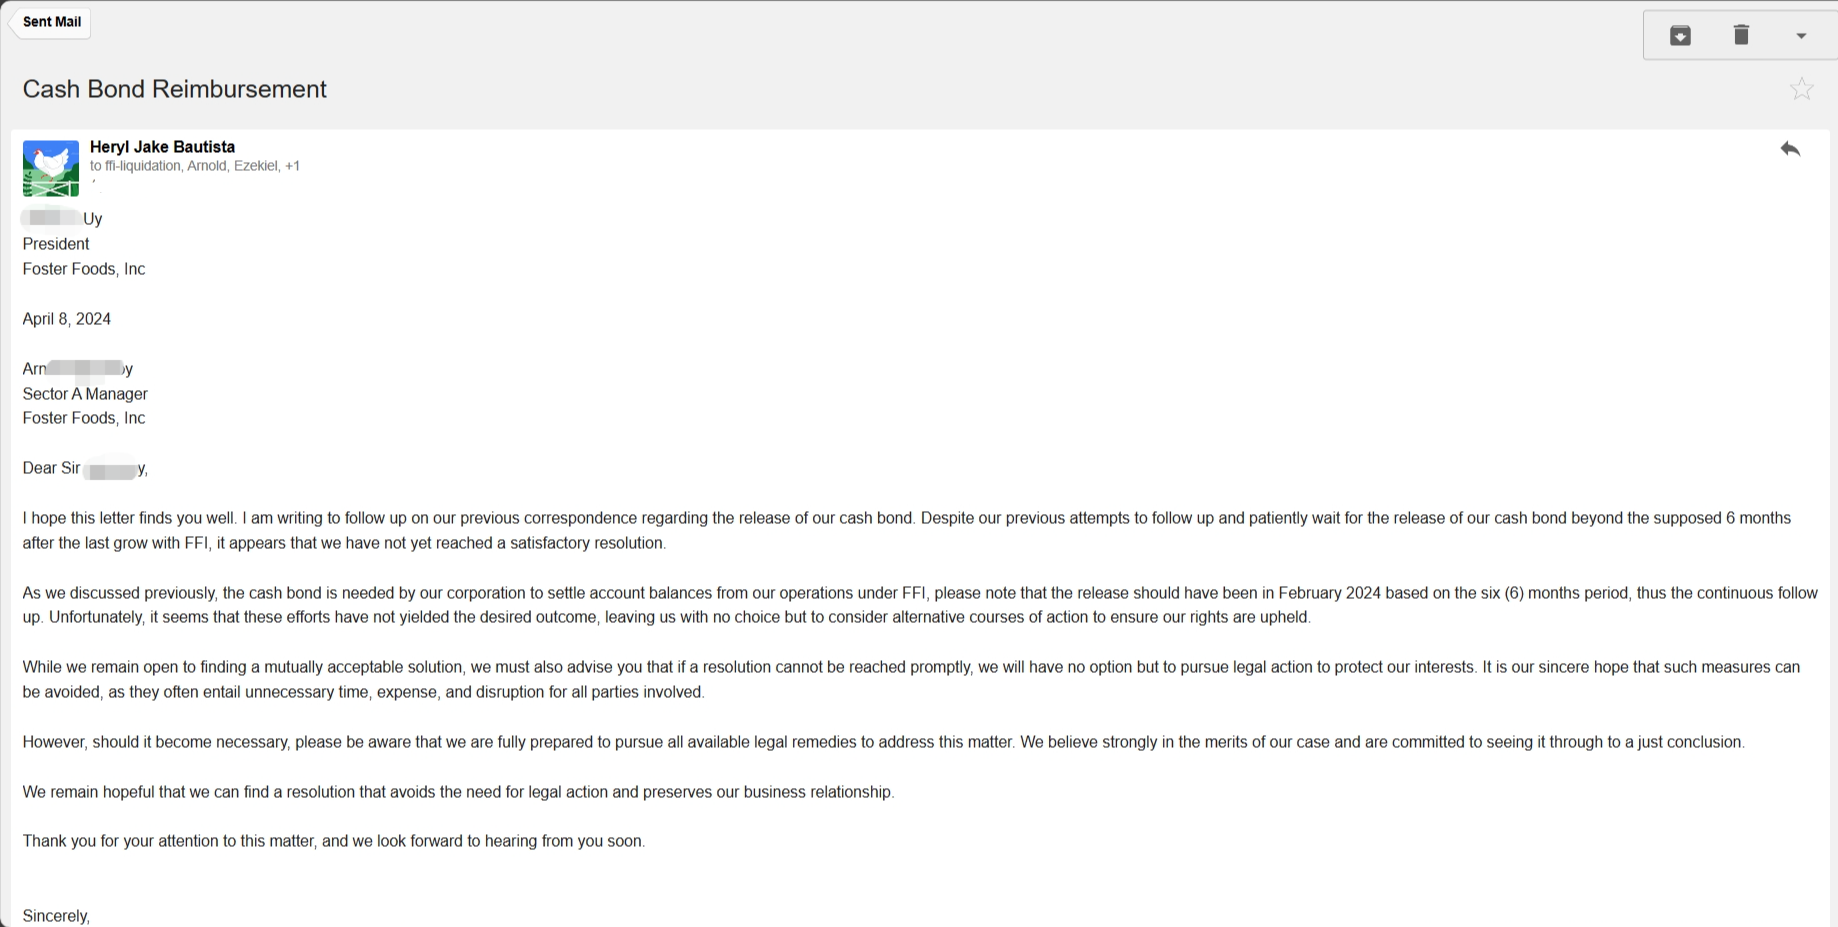Viewport: 1838px width, 927px height.
Task: Click the Cash Bond Reimbursement subject
Action: point(175,89)
